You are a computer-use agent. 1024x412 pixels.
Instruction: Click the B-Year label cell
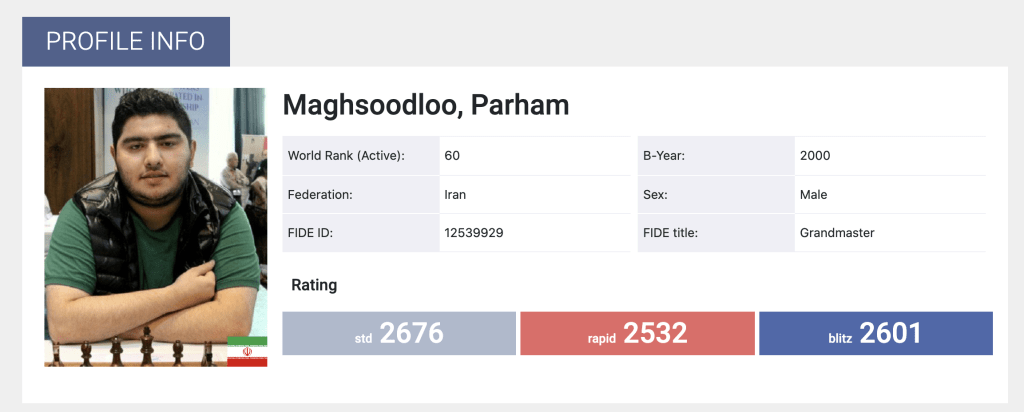tap(663, 156)
